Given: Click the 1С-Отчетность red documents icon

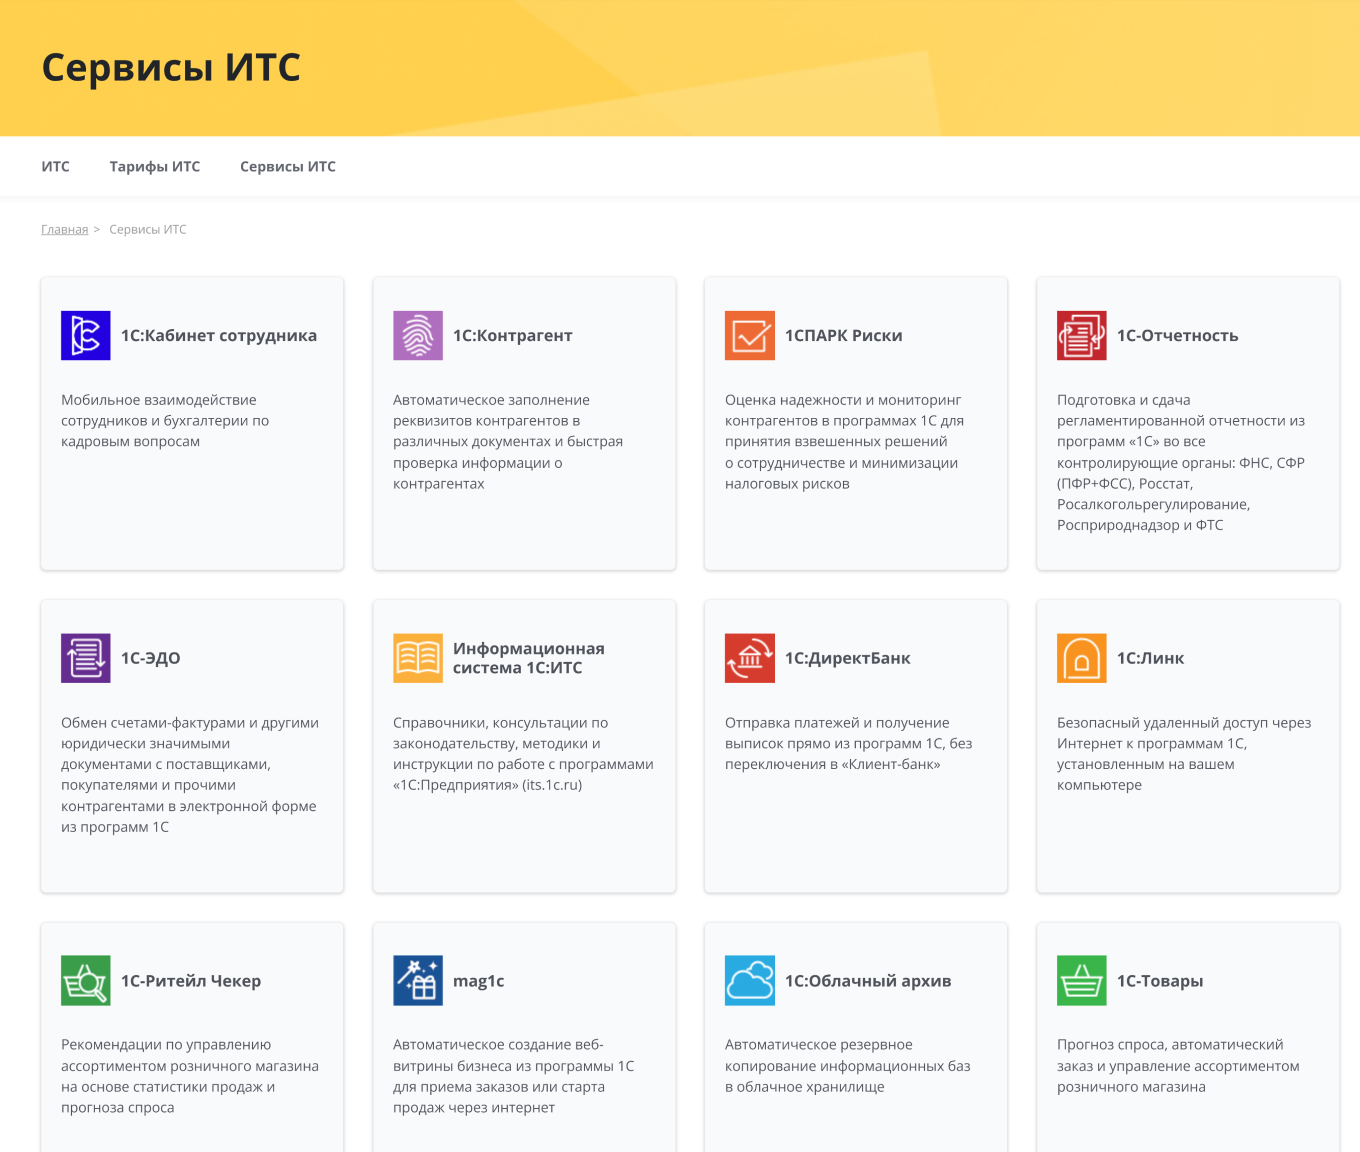Looking at the screenshot, I should 1082,335.
